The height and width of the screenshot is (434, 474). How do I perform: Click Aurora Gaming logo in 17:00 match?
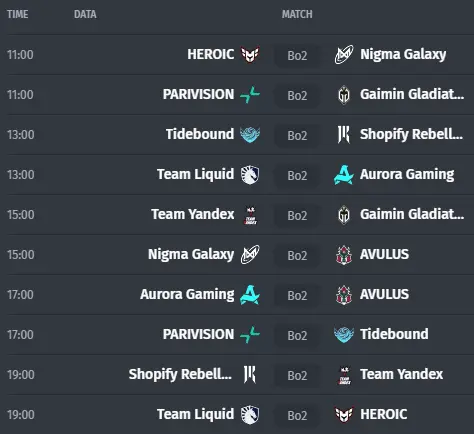pyautogui.click(x=250, y=295)
